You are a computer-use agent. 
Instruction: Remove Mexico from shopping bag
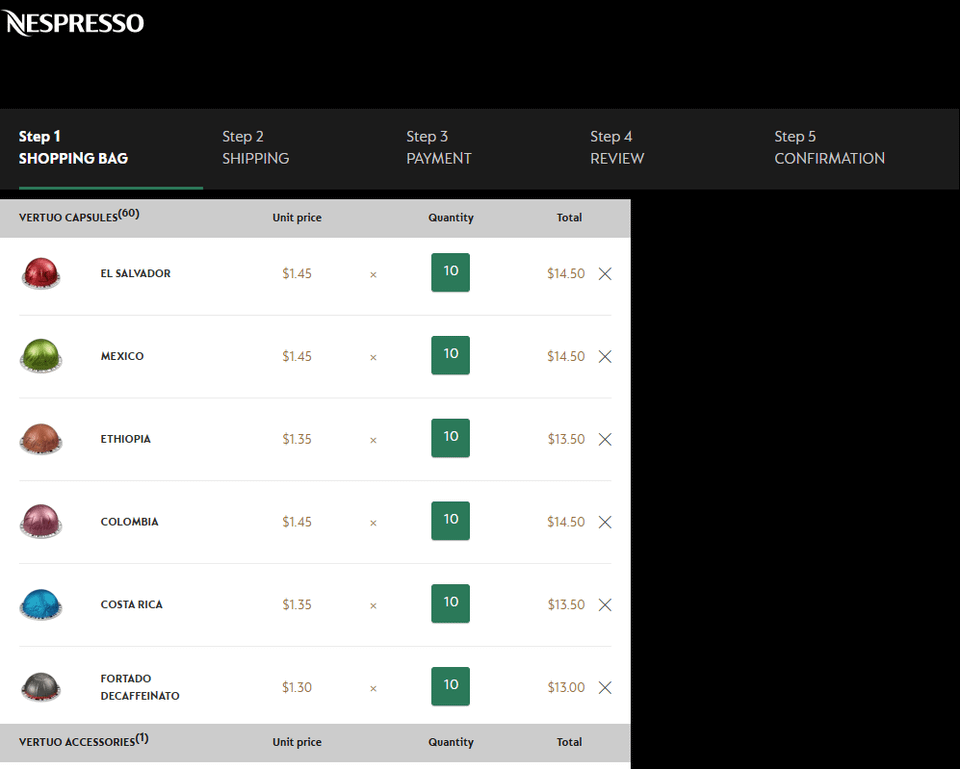(x=605, y=356)
